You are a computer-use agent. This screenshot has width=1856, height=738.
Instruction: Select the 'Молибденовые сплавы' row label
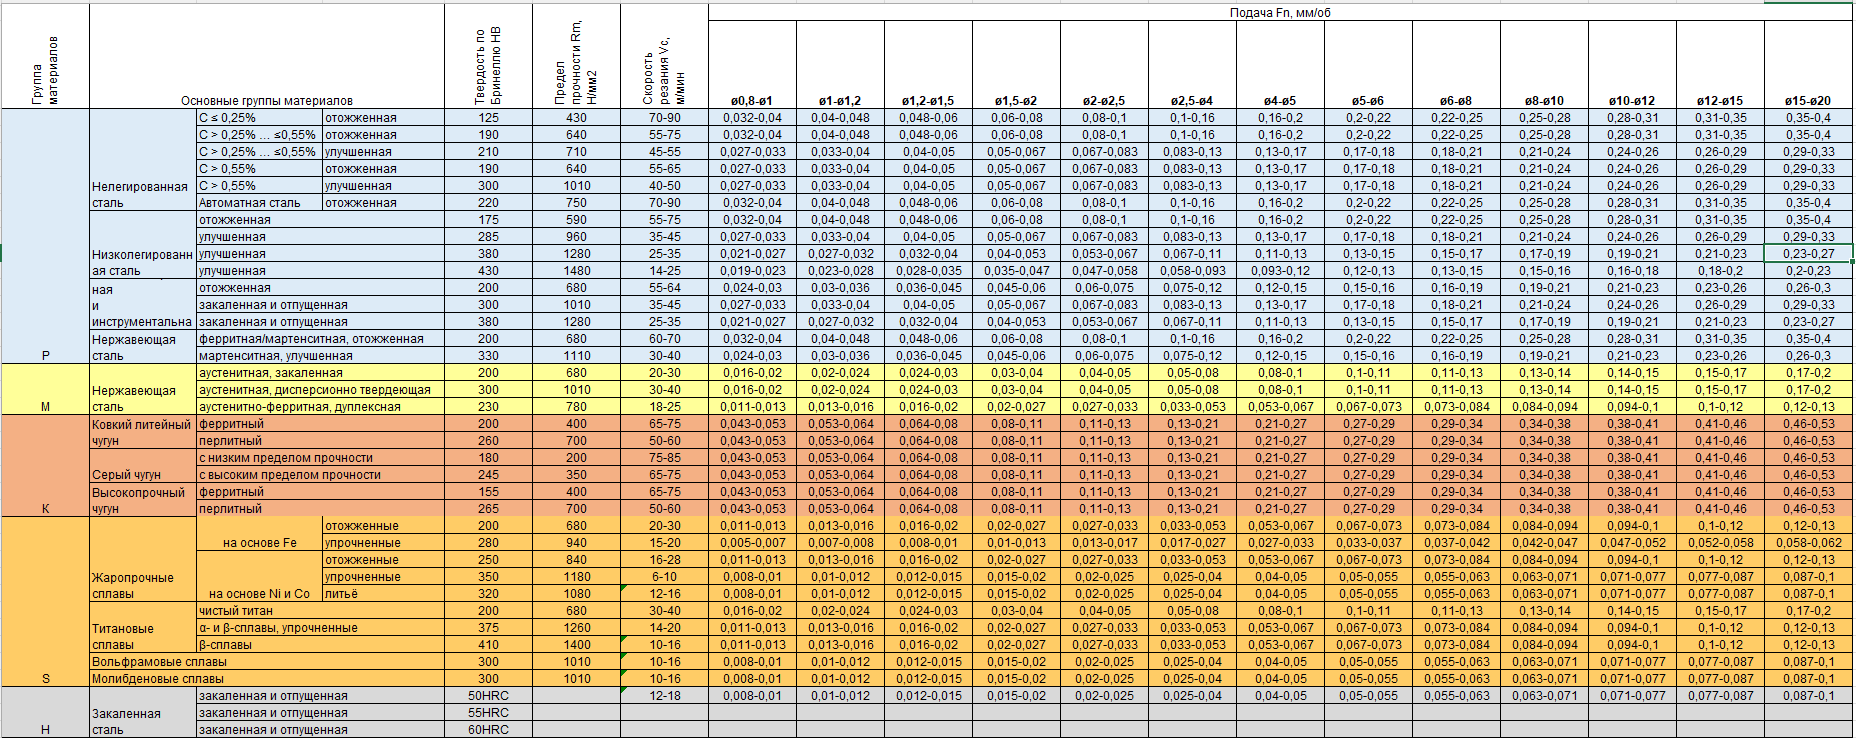(158, 679)
